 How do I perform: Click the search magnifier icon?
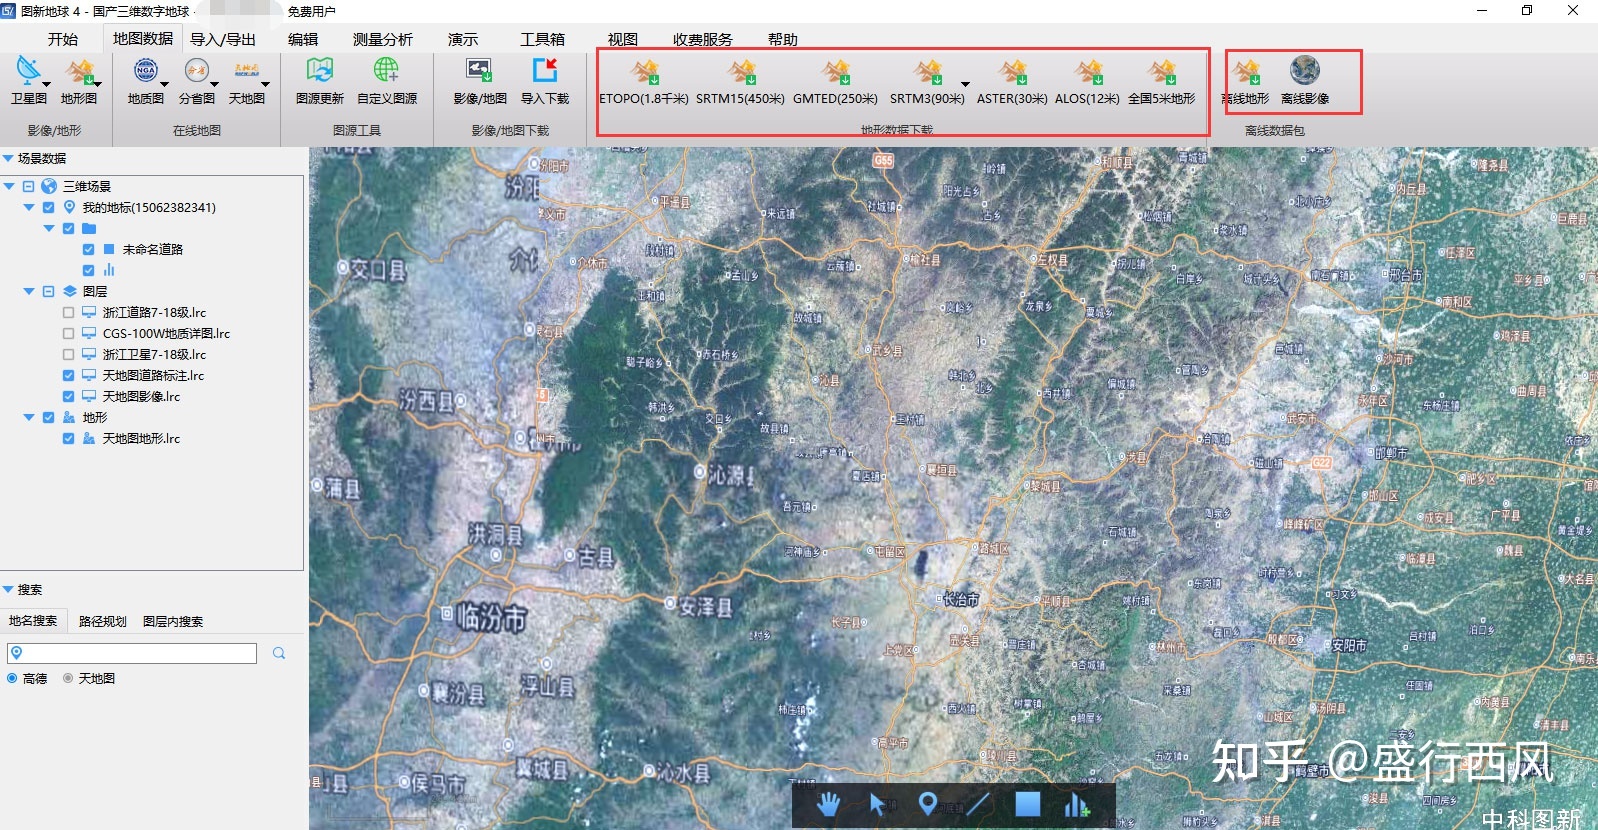coord(279,653)
